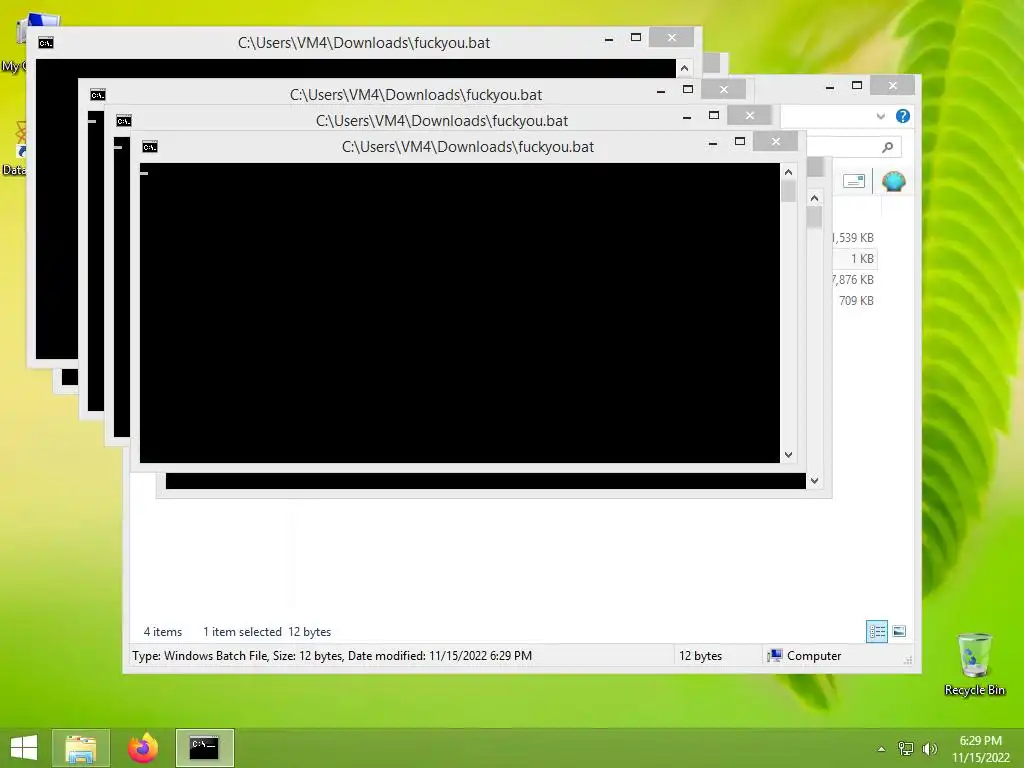Click the cmd icon of third fuckyou.bat window
This screenshot has width=1024, height=768.
click(97, 95)
